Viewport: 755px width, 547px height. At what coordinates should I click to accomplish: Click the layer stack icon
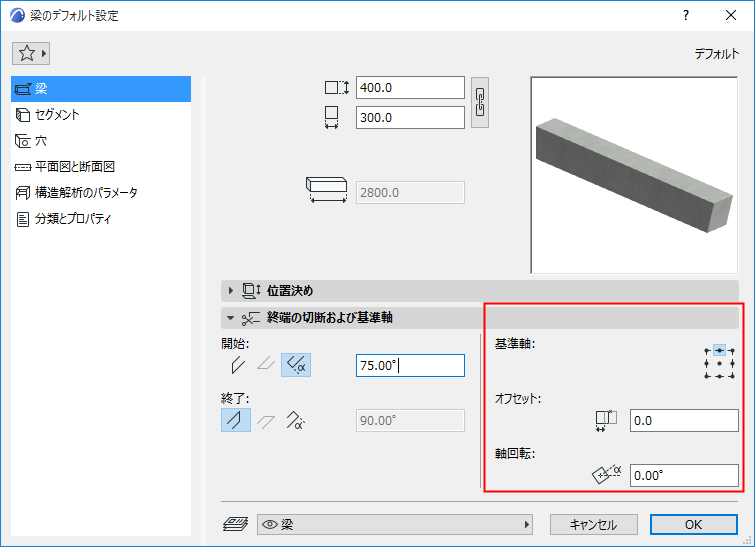(235, 524)
